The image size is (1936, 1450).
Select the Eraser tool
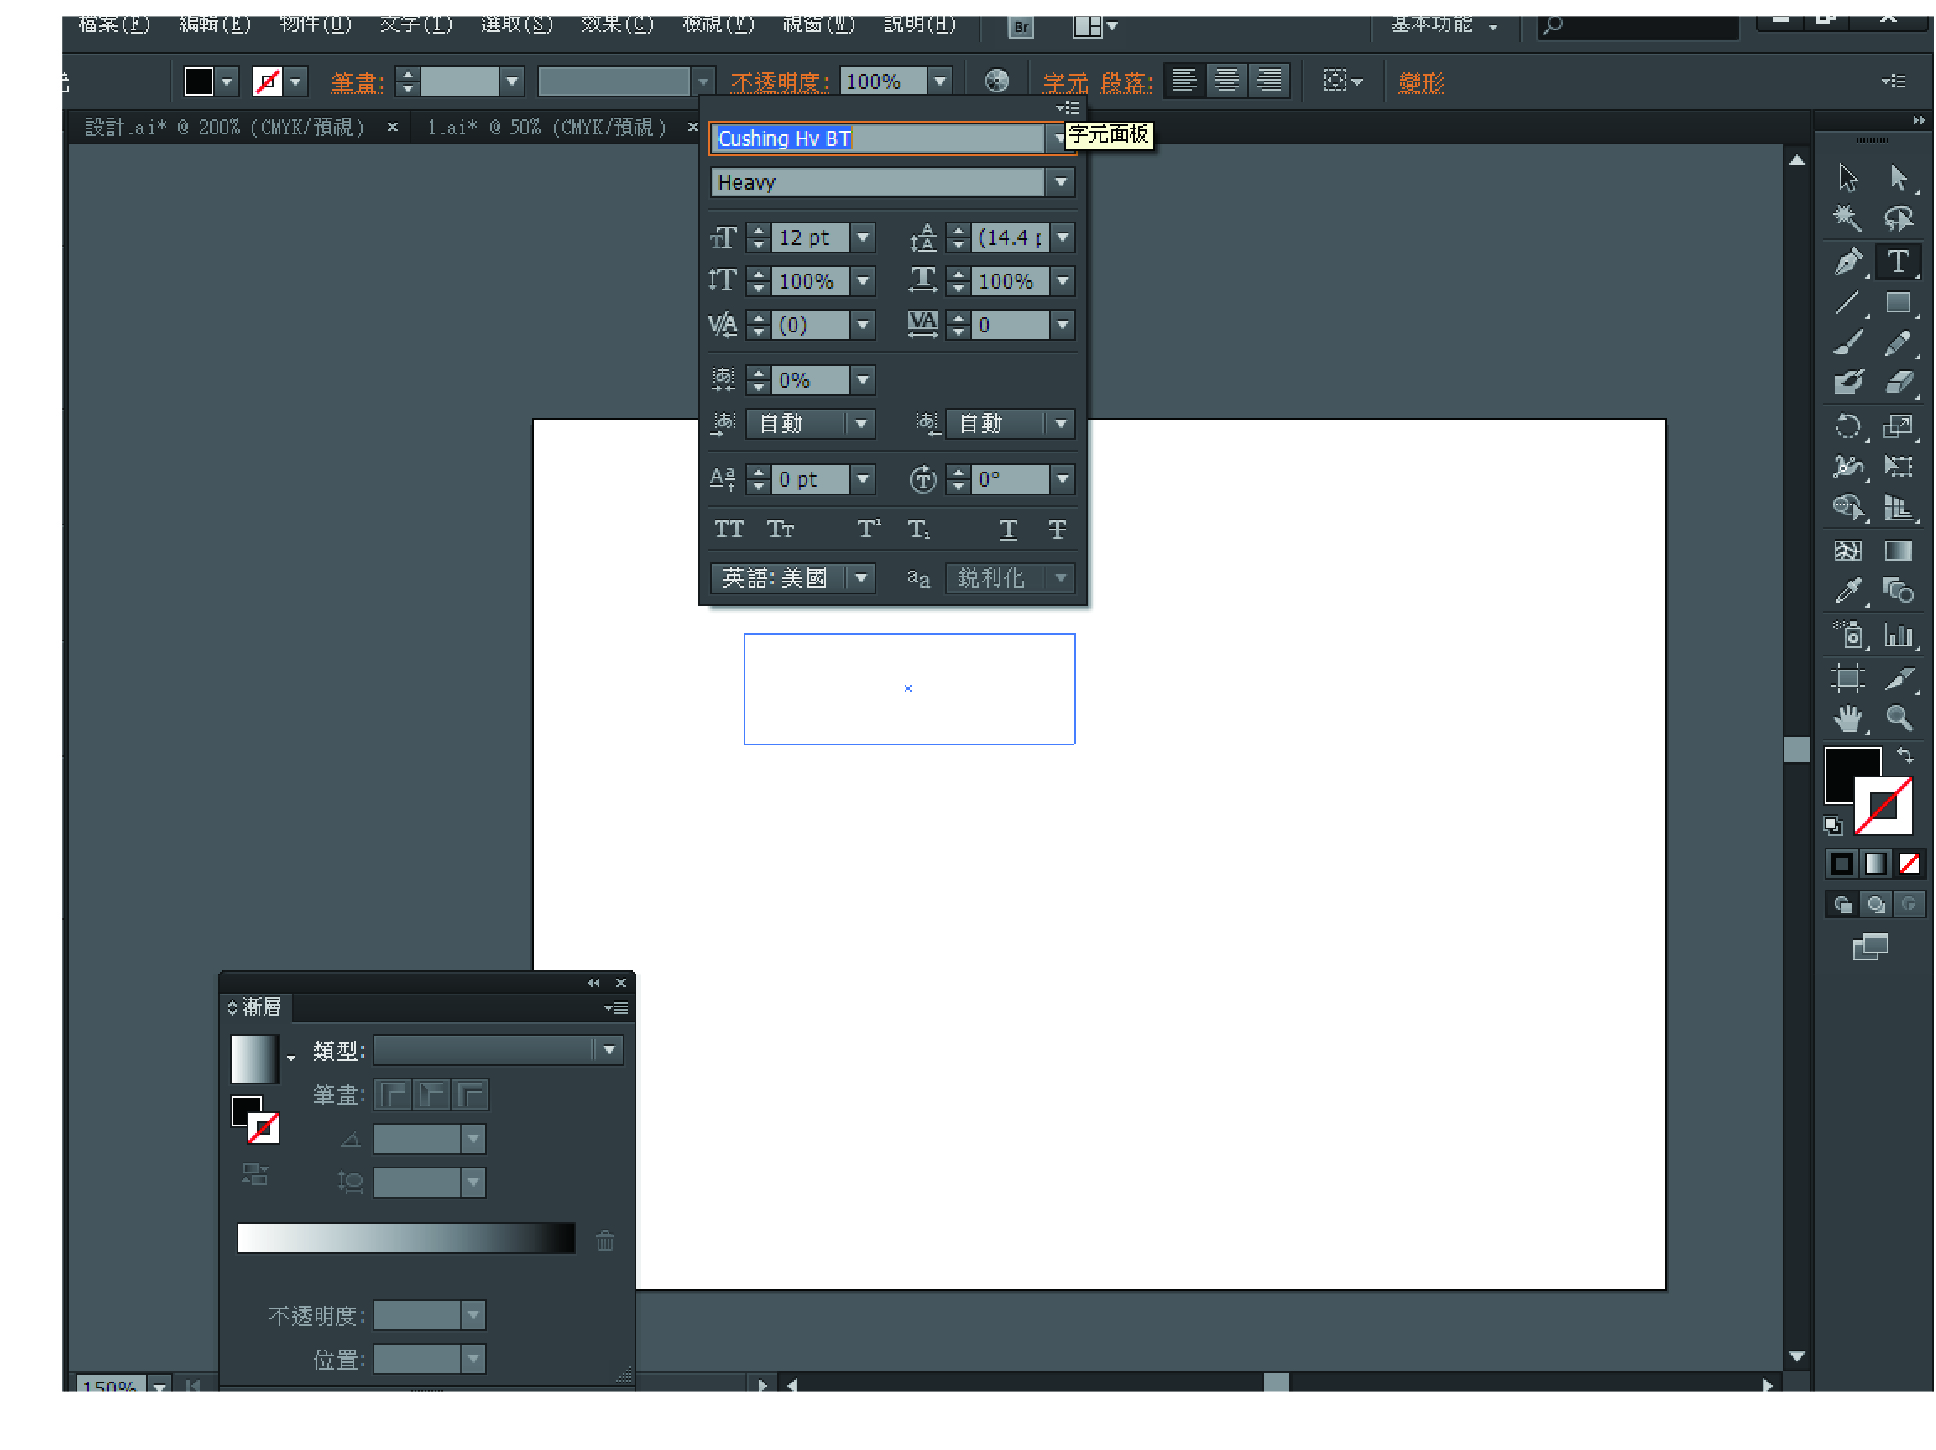[x=1898, y=383]
